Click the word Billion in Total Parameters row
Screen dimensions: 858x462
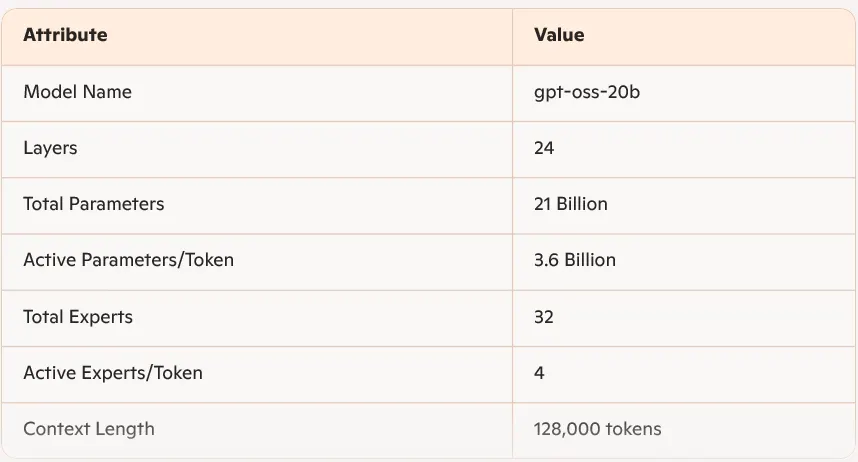point(582,204)
